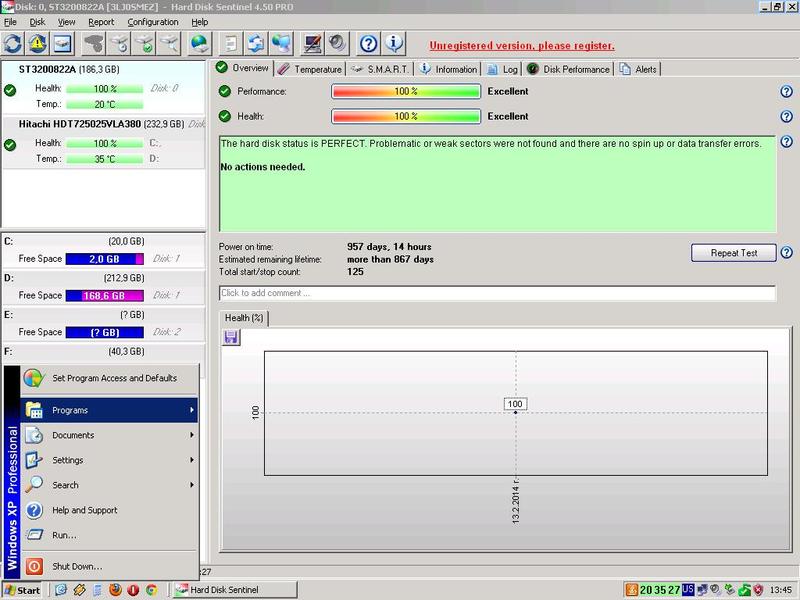
Task: Open Help and Support from Start menu
Action: tap(109, 510)
